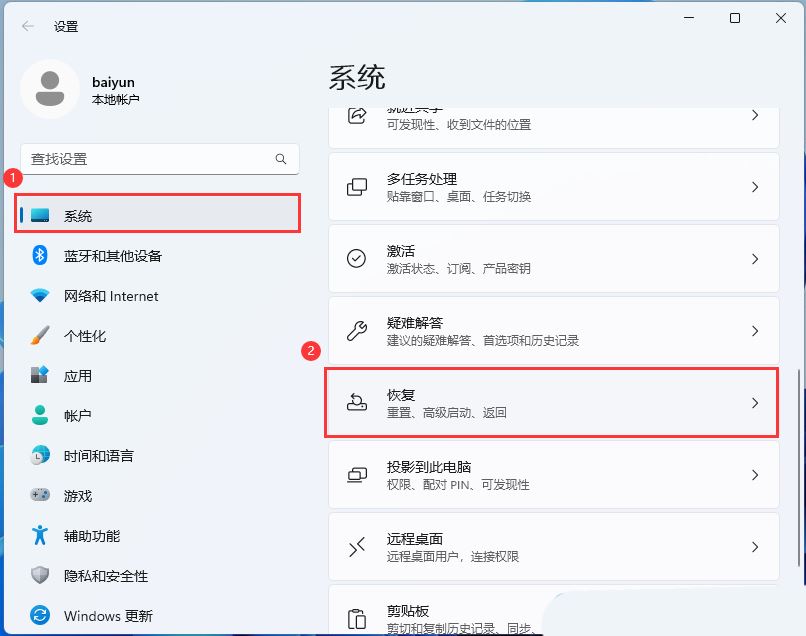
Task: Click the 多任务处理 overlapping windows icon
Action: pyautogui.click(x=357, y=187)
